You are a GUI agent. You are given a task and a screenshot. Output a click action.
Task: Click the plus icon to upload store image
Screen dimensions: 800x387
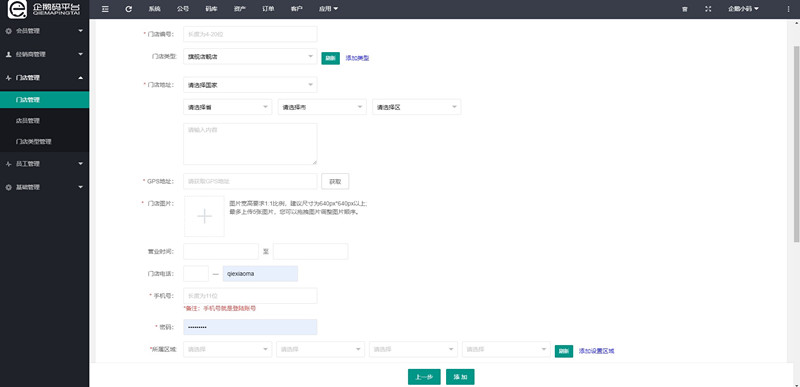[205, 216]
